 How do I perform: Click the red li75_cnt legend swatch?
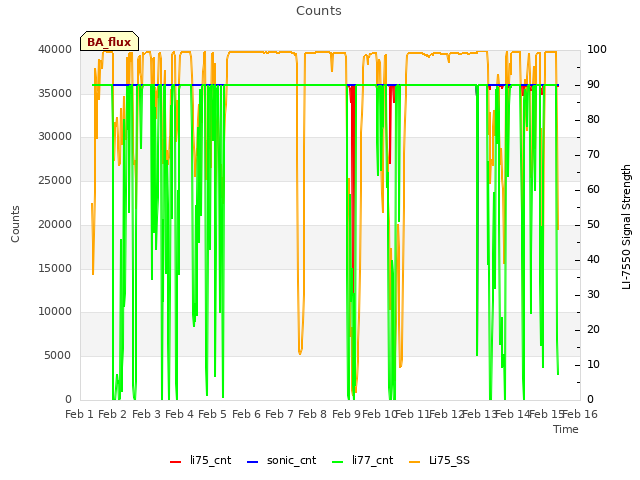click(x=176, y=462)
